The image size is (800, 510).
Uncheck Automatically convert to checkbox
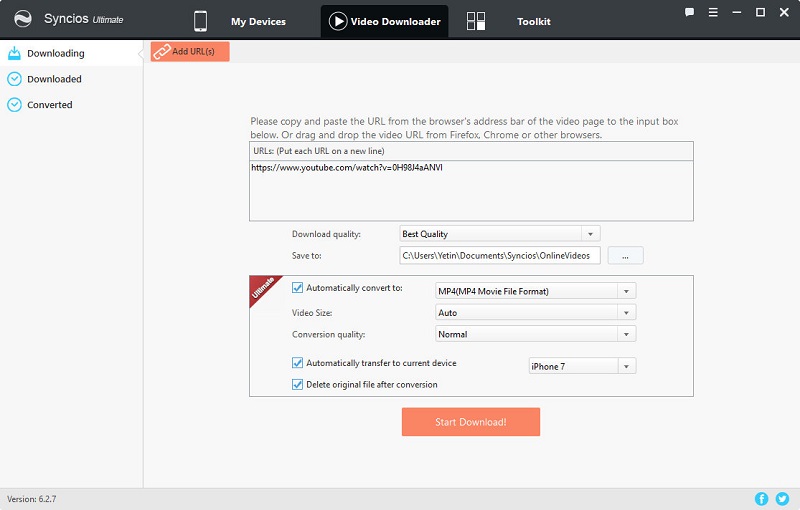(297, 288)
